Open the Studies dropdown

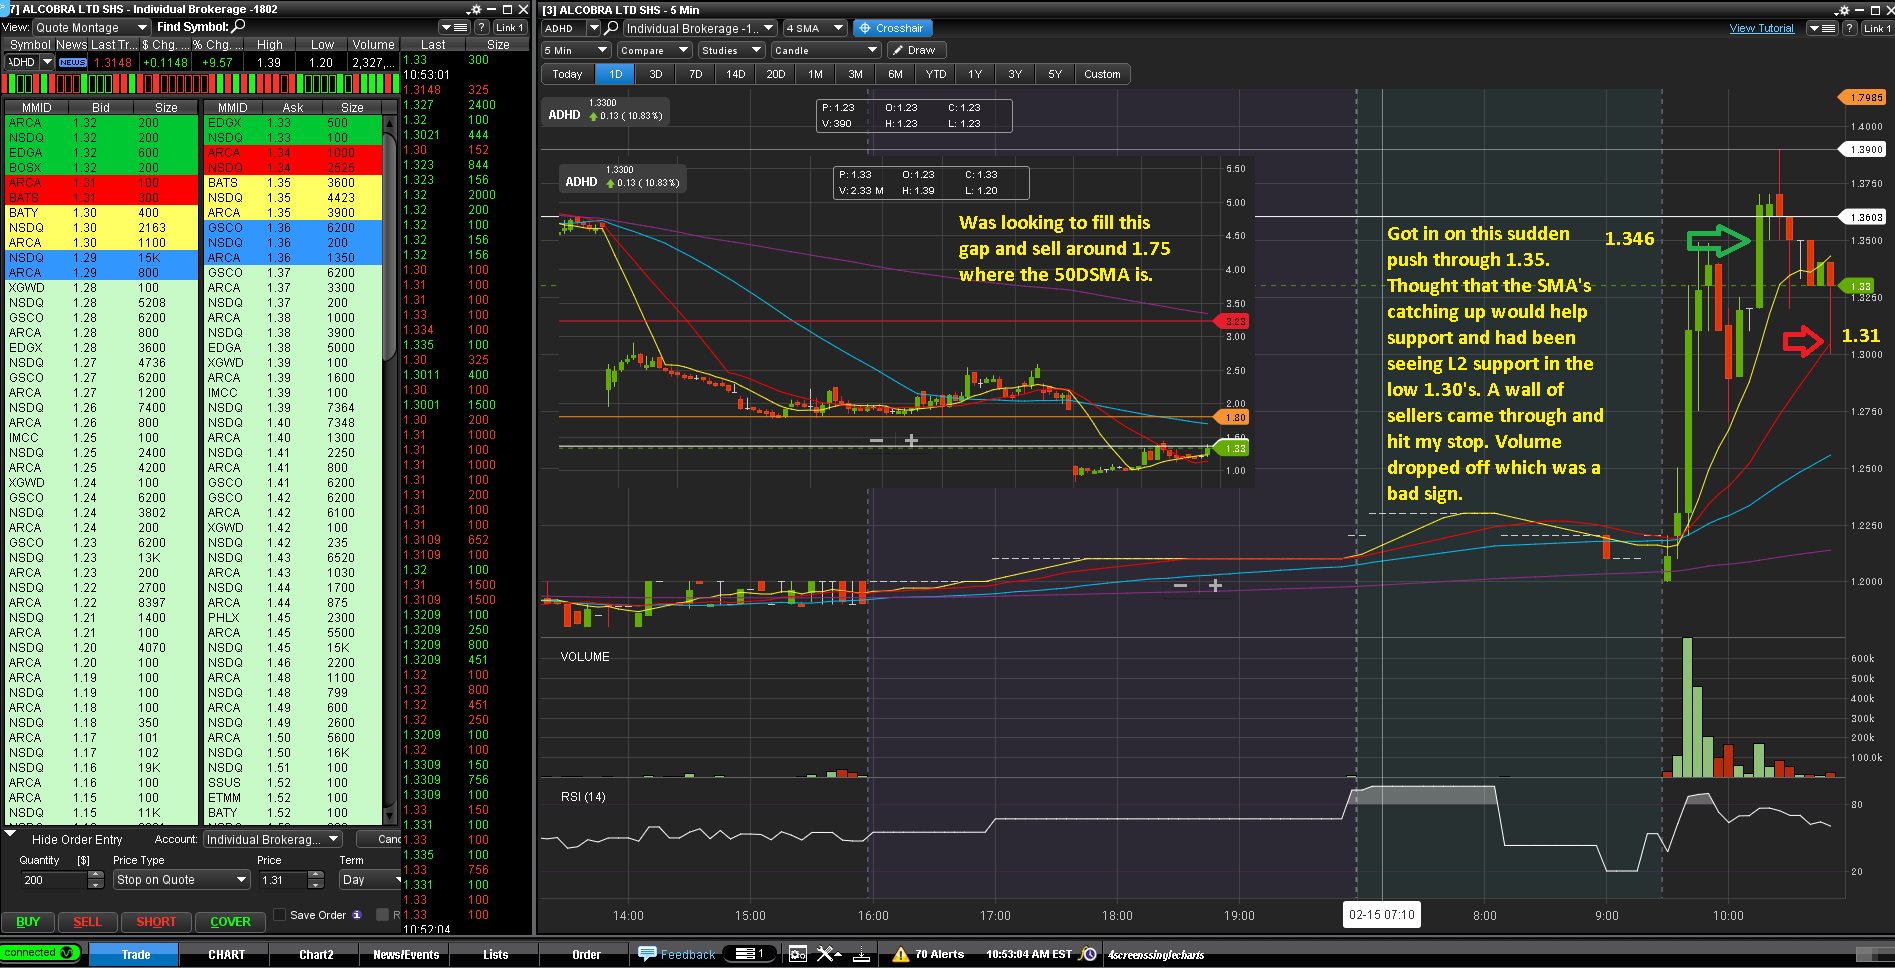[730, 50]
